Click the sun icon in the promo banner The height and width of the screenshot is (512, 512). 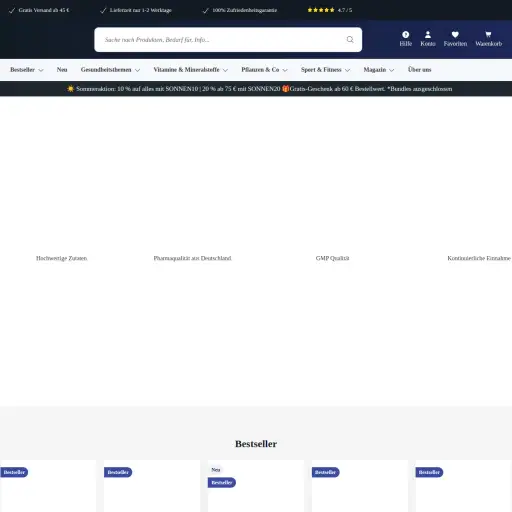(x=70, y=89)
